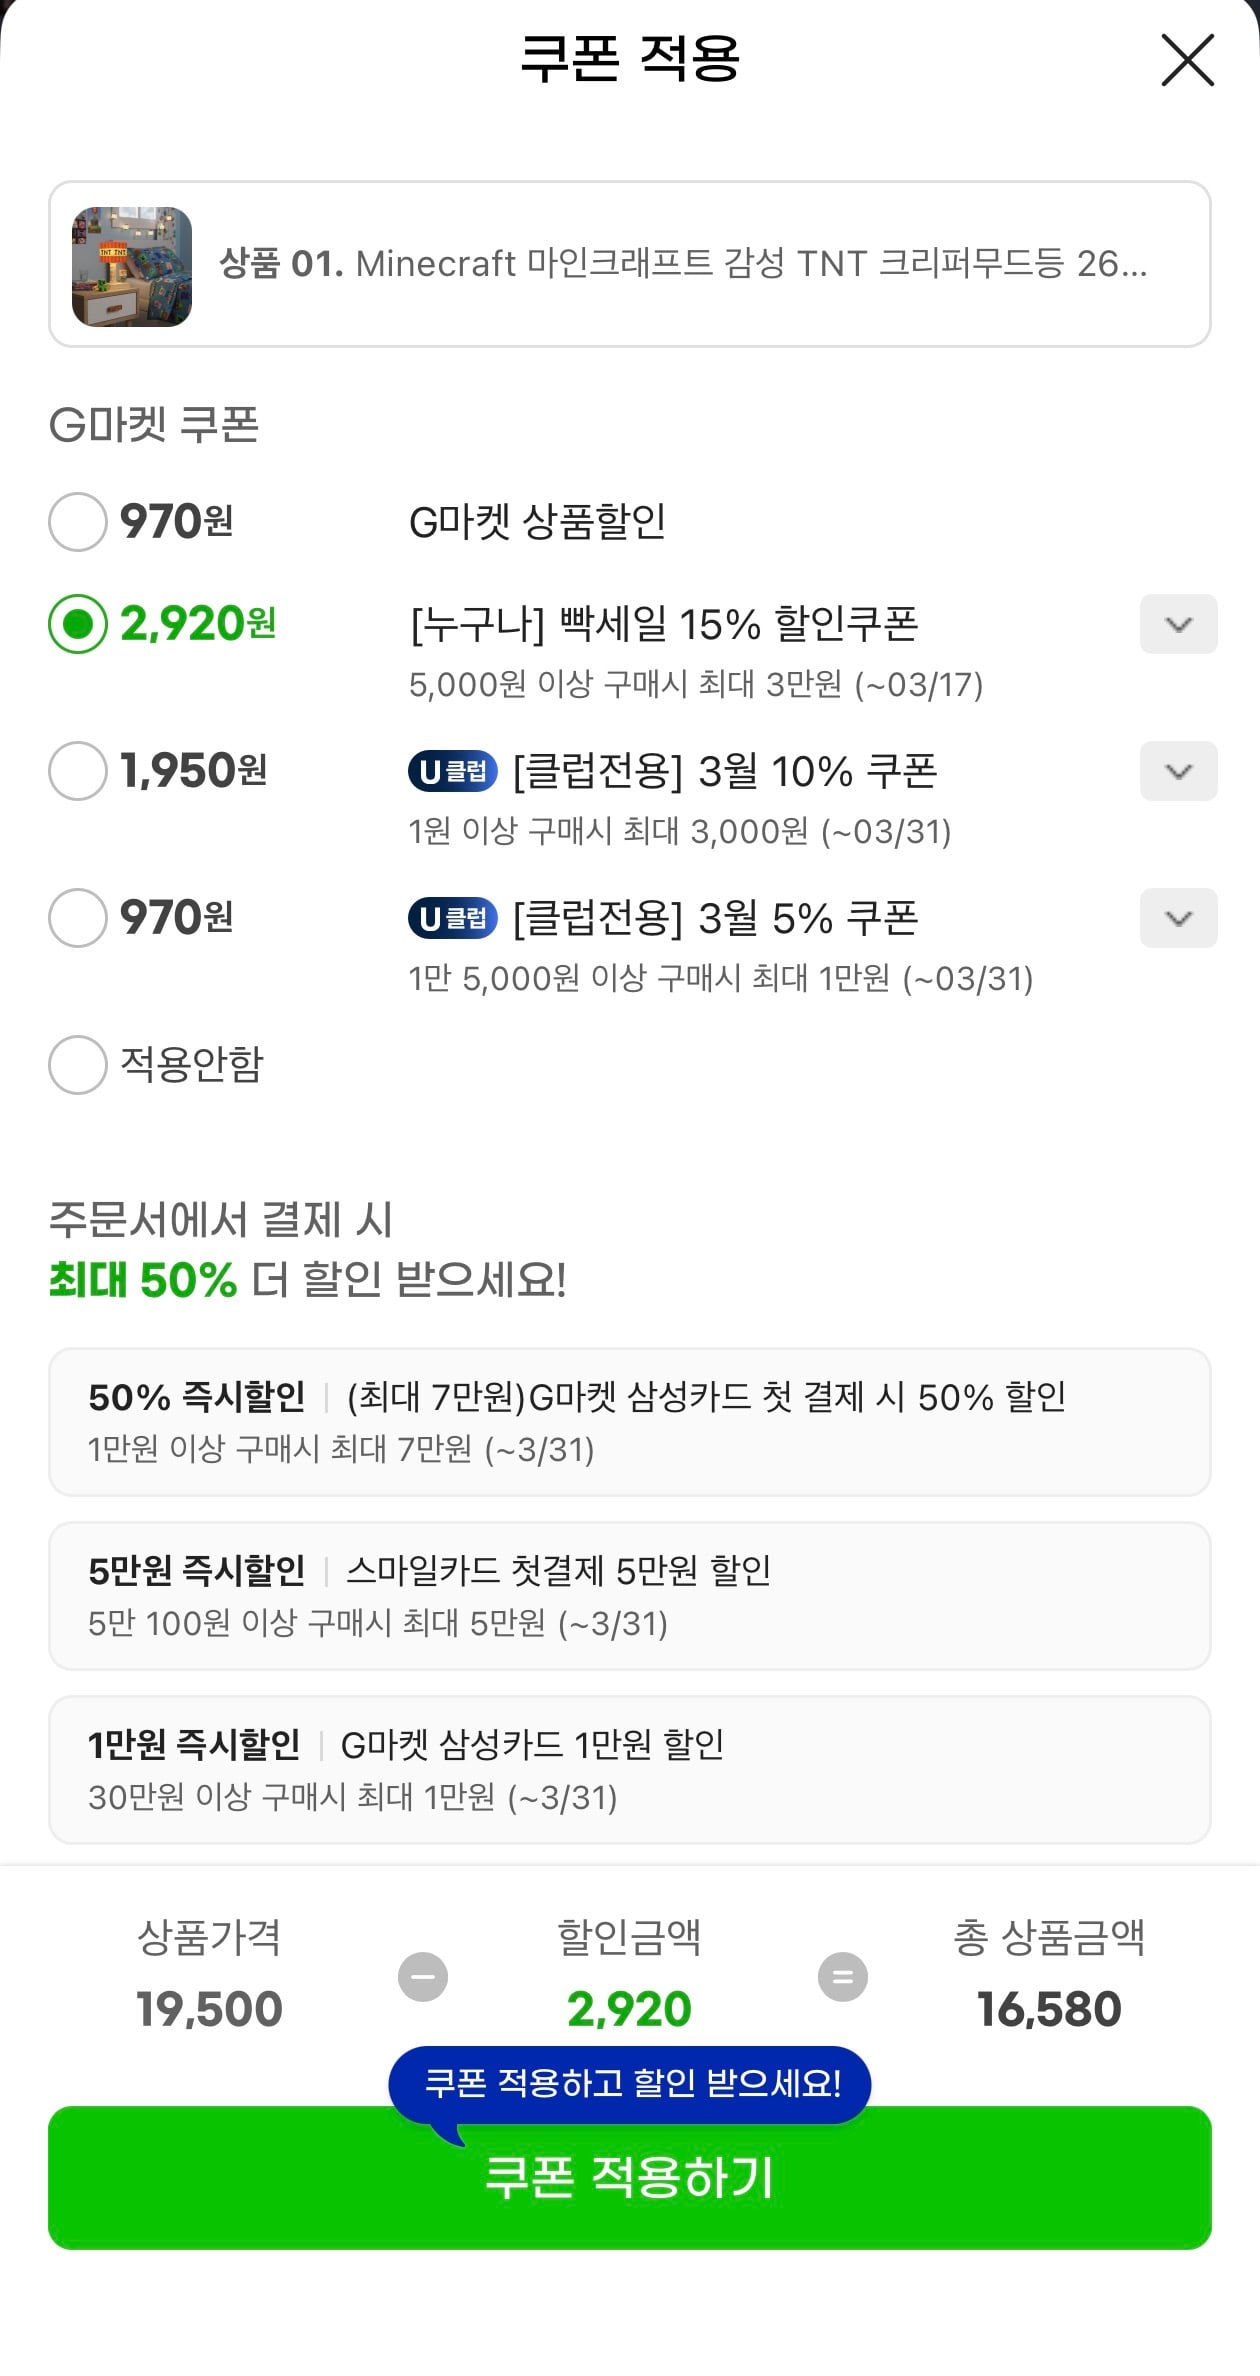Expand details for 3월 10% 쿠폰
Viewport: 1260px width, 2376px height.
pyautogui.click(x=1178, y=771)
